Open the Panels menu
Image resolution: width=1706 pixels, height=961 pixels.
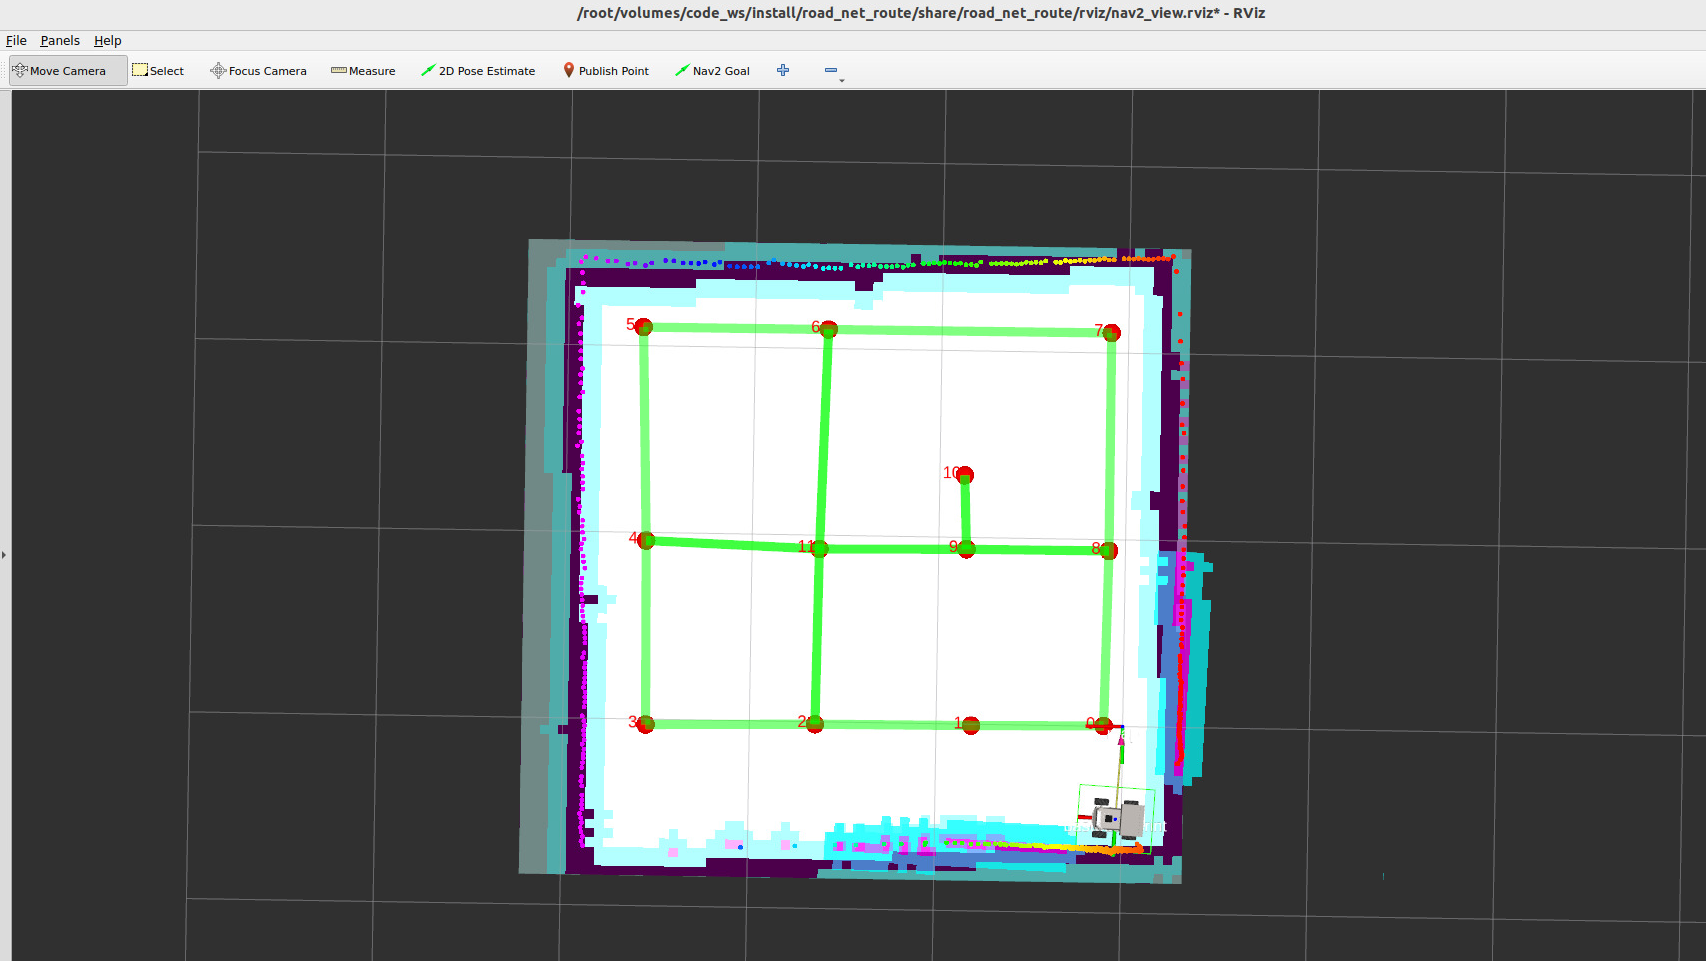point(60,41)
